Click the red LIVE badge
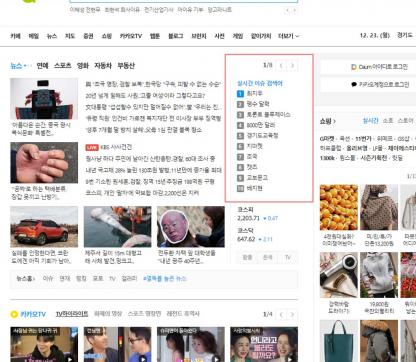 click(x=92, y=147)
